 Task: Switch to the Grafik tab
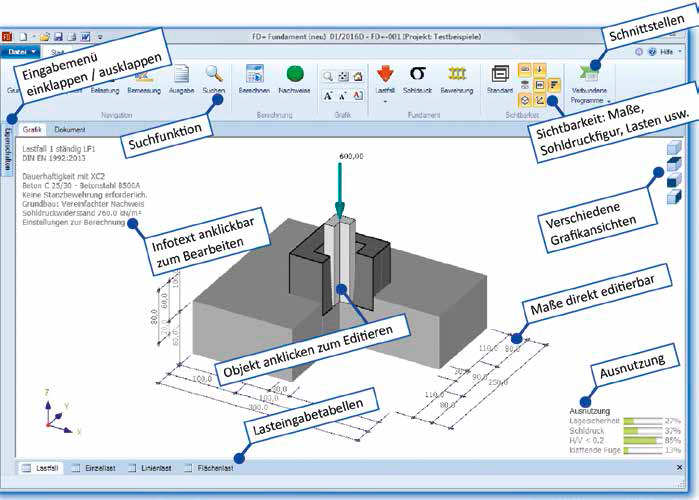(32, 130)
